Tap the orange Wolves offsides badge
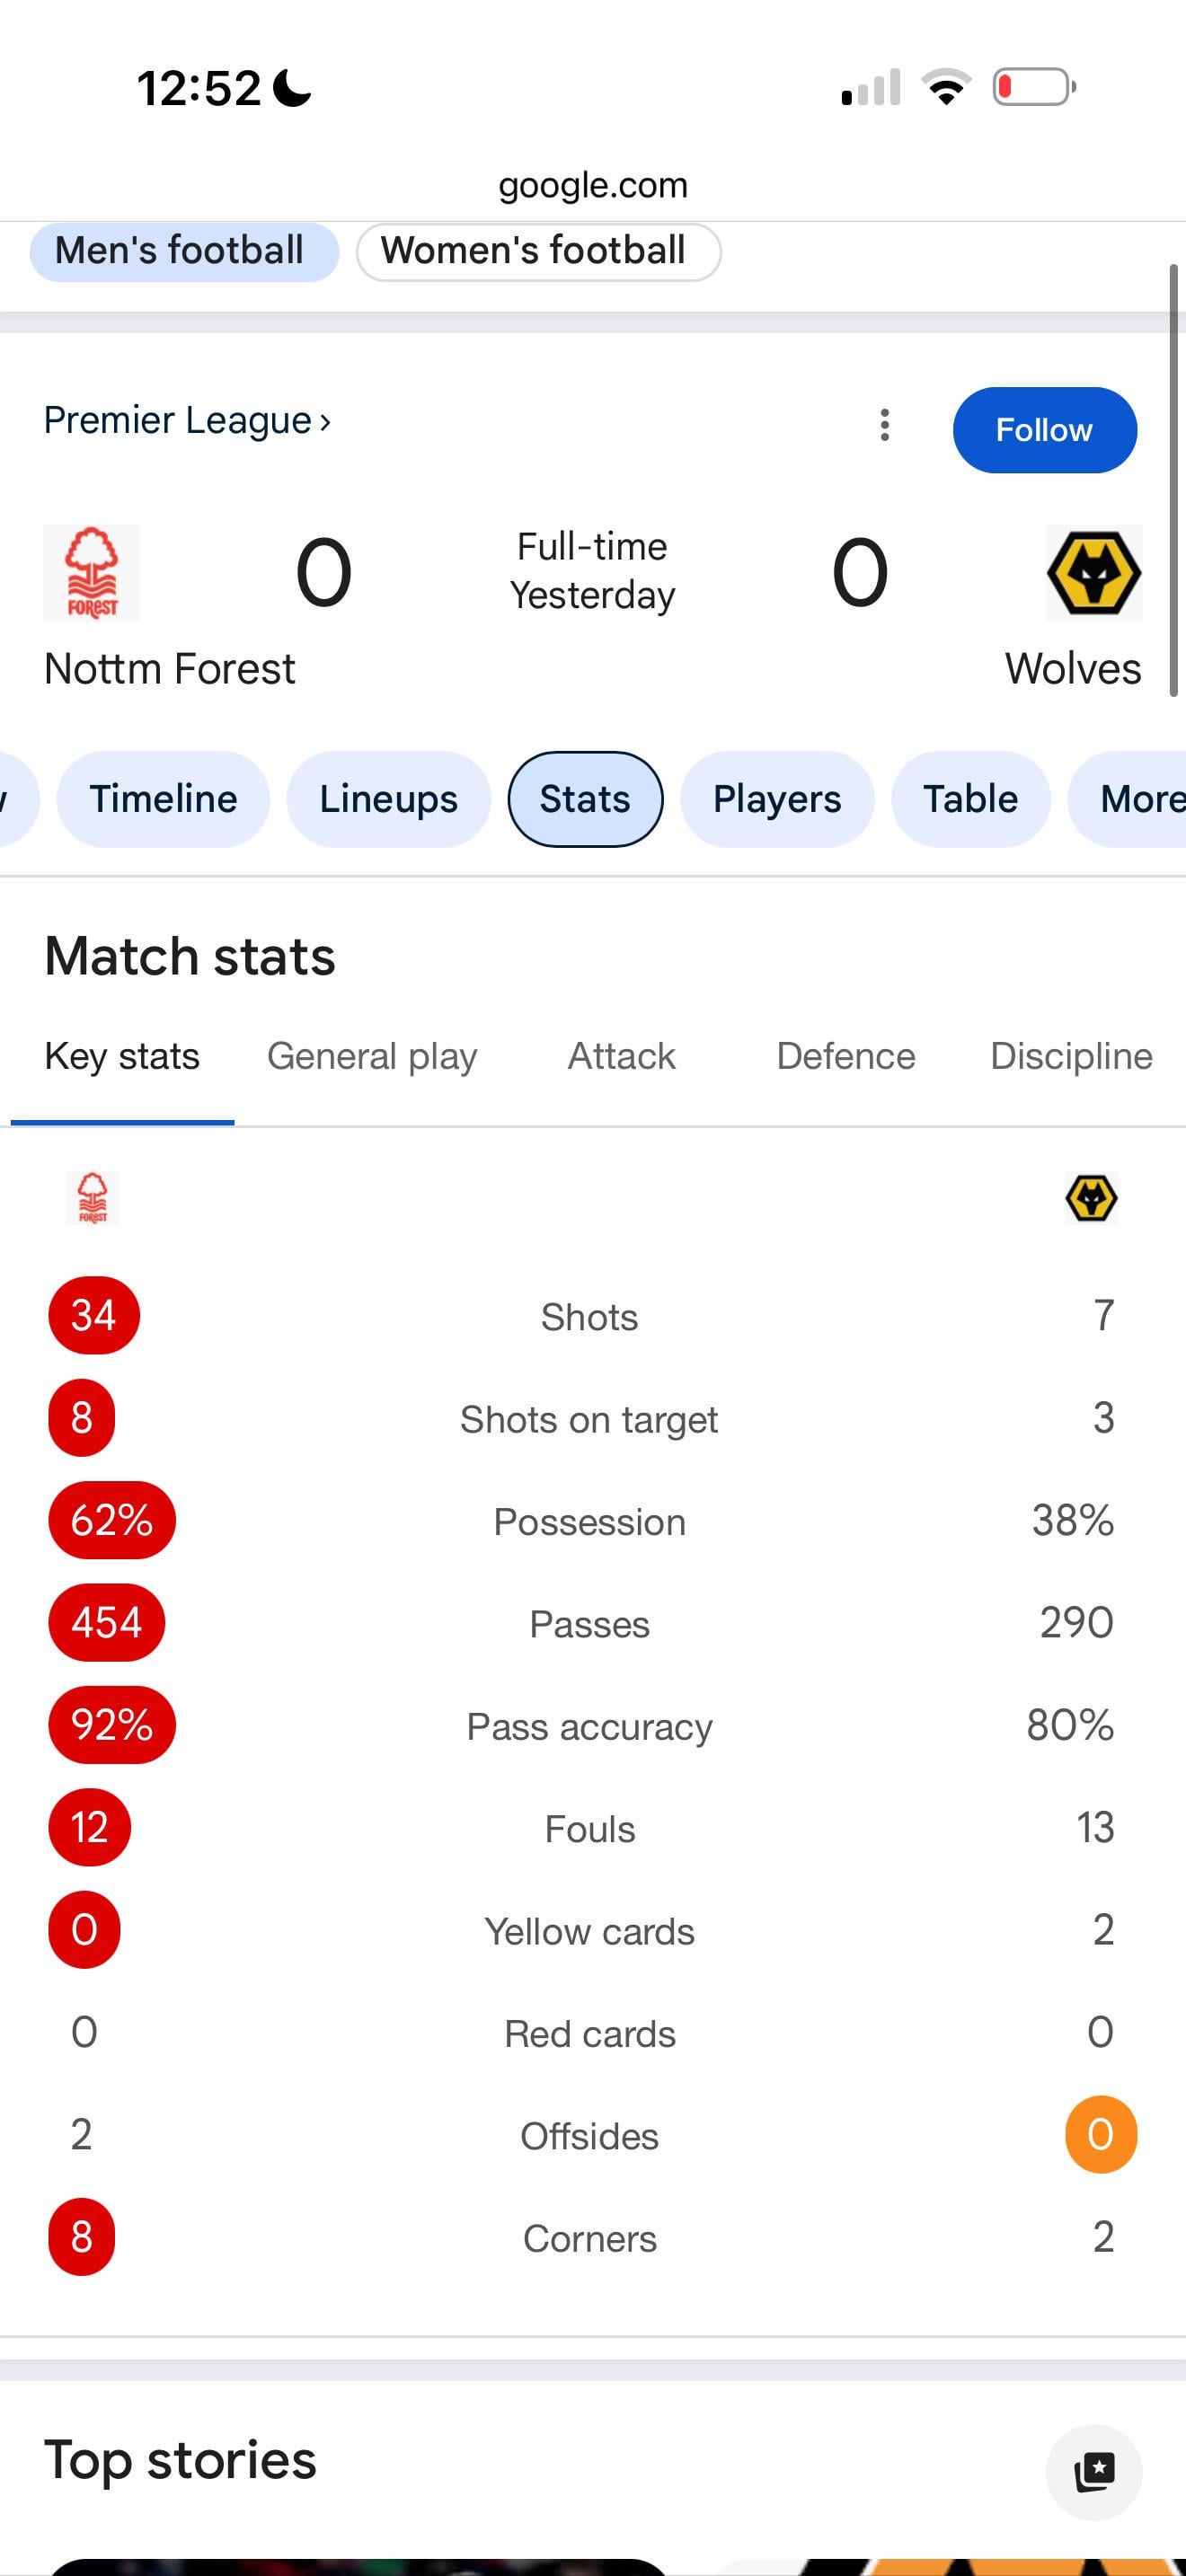The width and height of the screenshot is (1186, 2576). [x=1100, y=2134]
